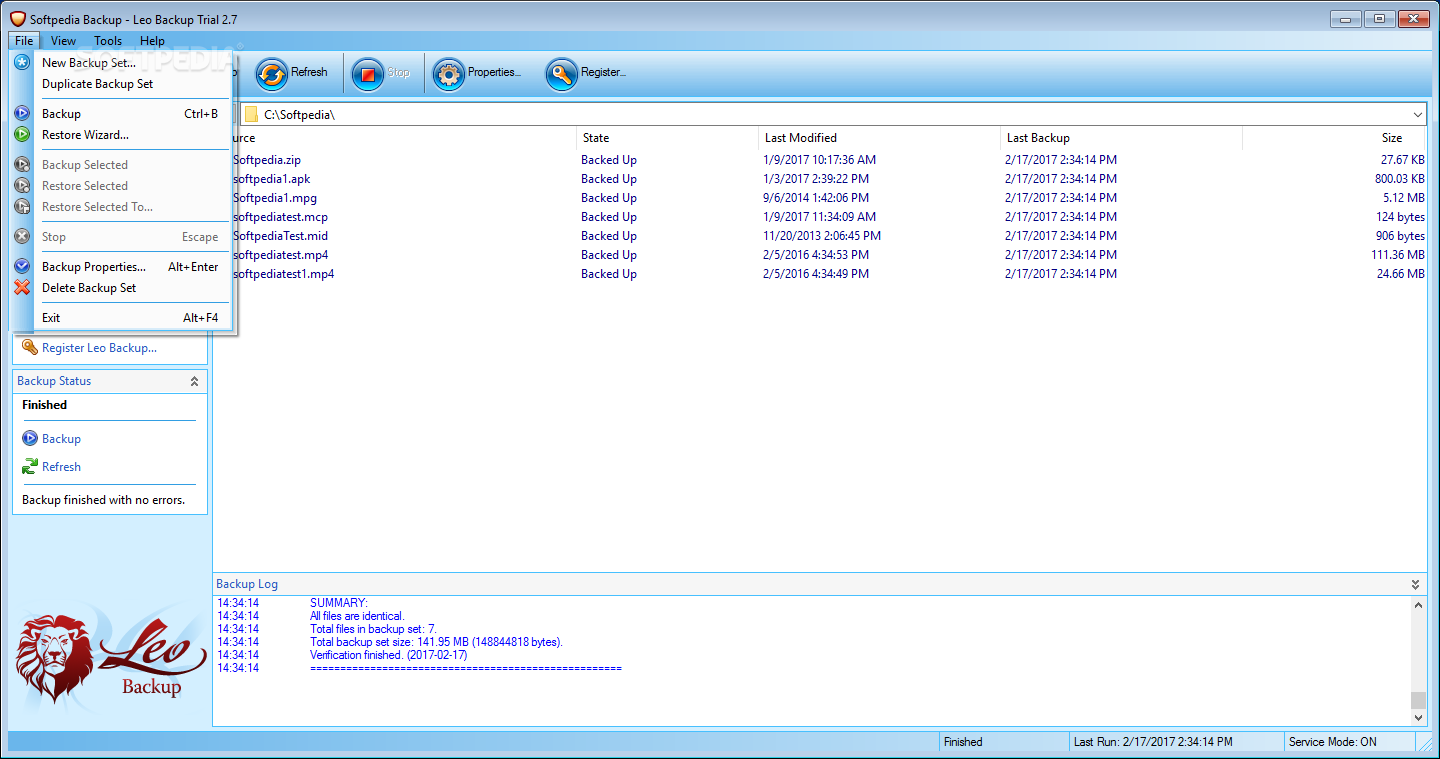Collapse the Backup Log panel
The width and height of the screenshot is (1440, 759).
pyautogui.click(x=1415, y=584)
